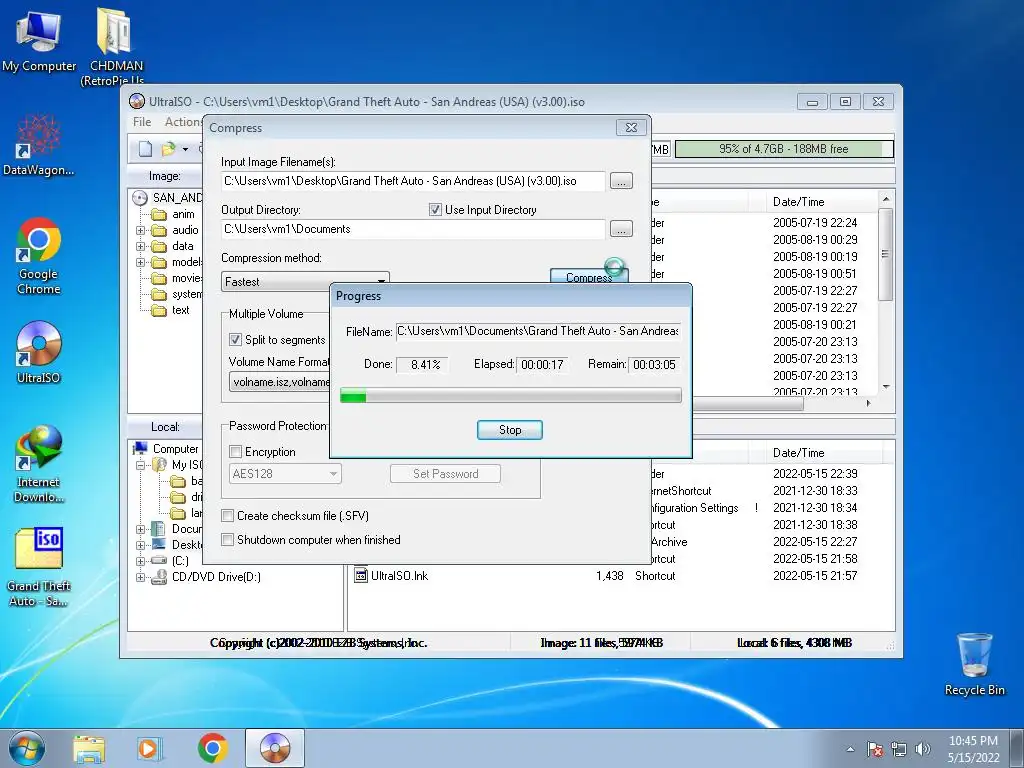Click the Windows Start button
The image size is (1024, 768).
pos(26,748)
